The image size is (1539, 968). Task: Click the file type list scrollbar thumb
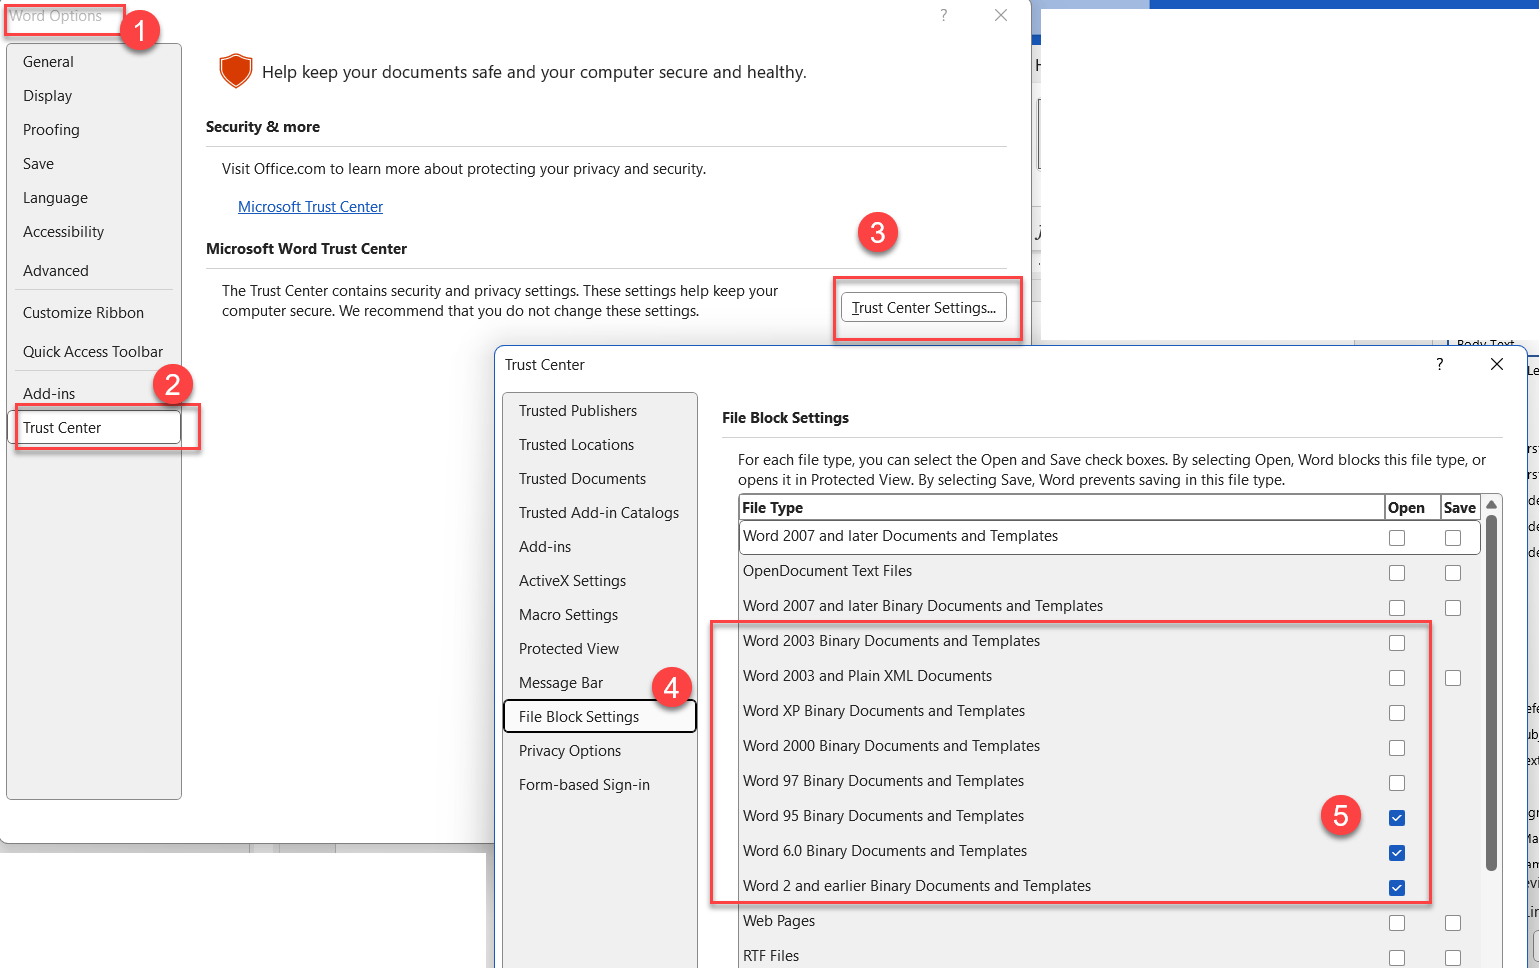(1491, 692)
